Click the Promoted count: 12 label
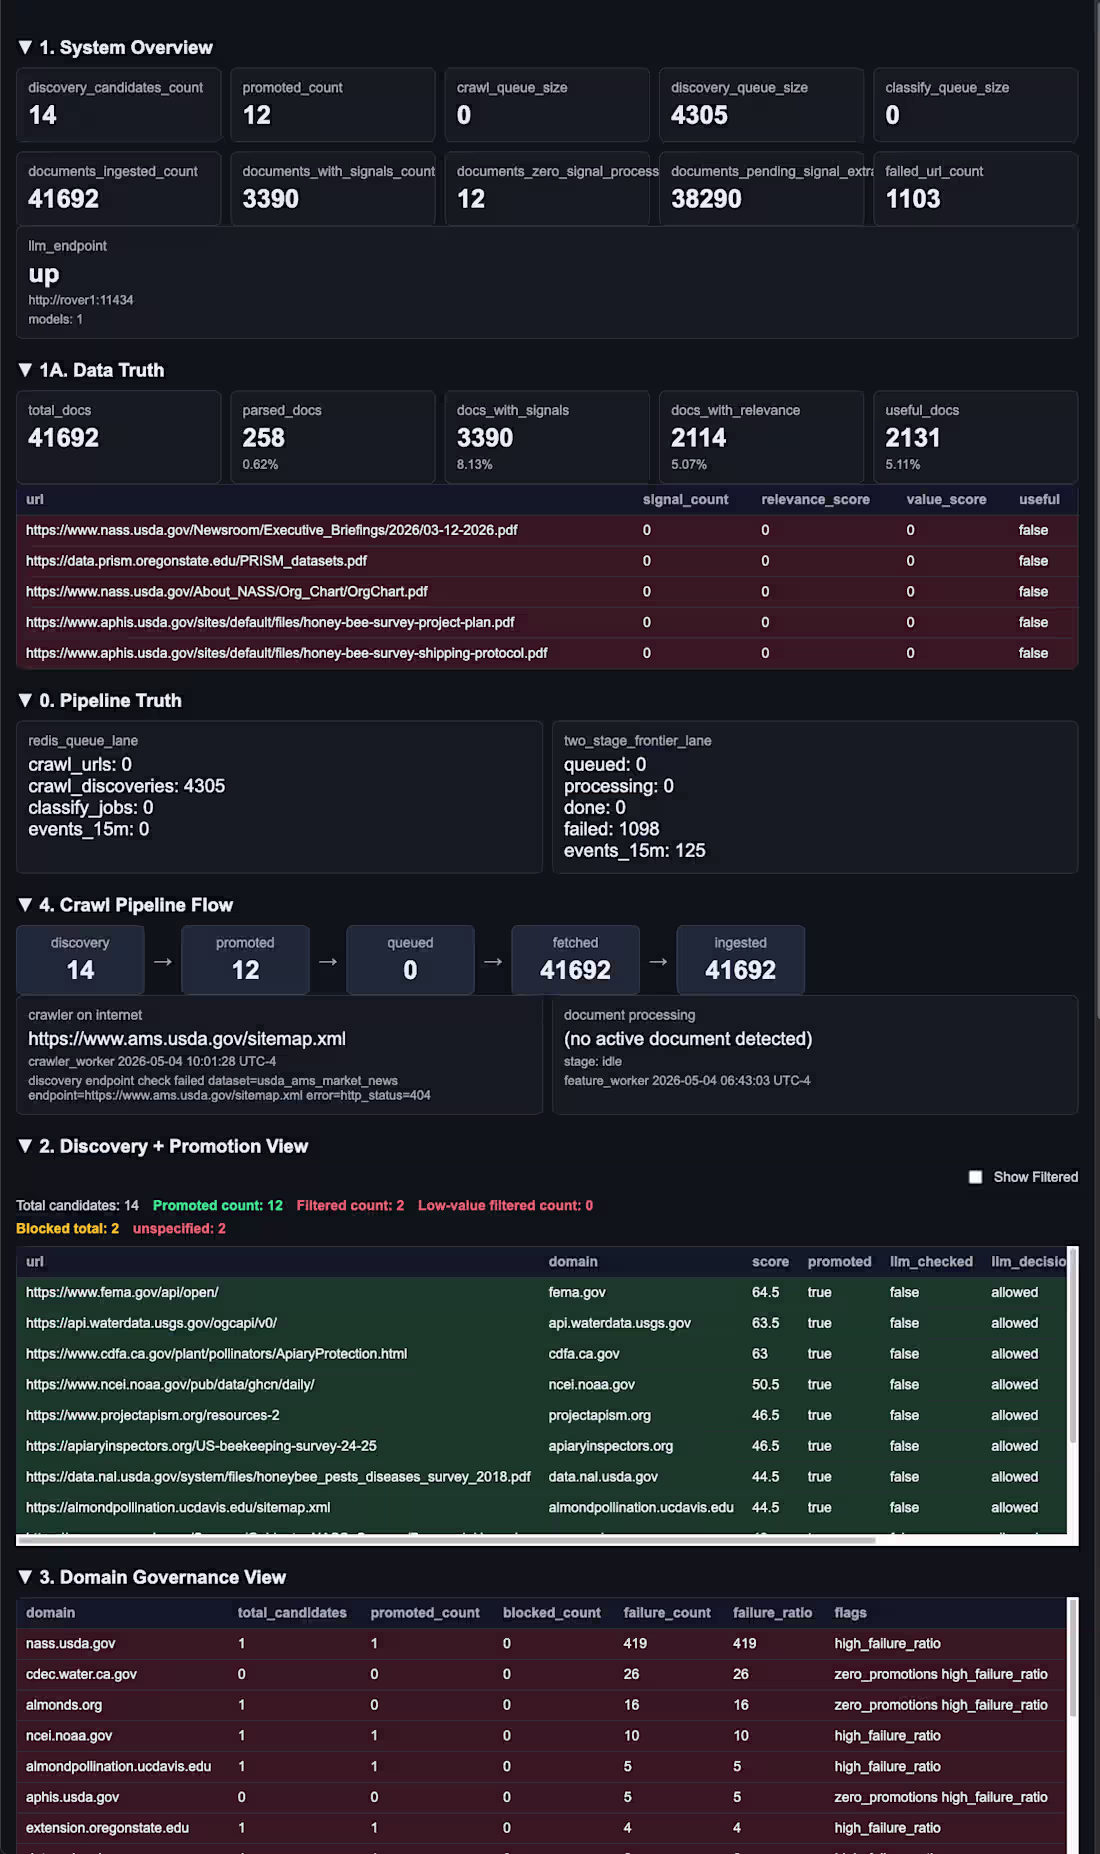This screenshot has width=1100, height=1854. tap(218, 1206)
